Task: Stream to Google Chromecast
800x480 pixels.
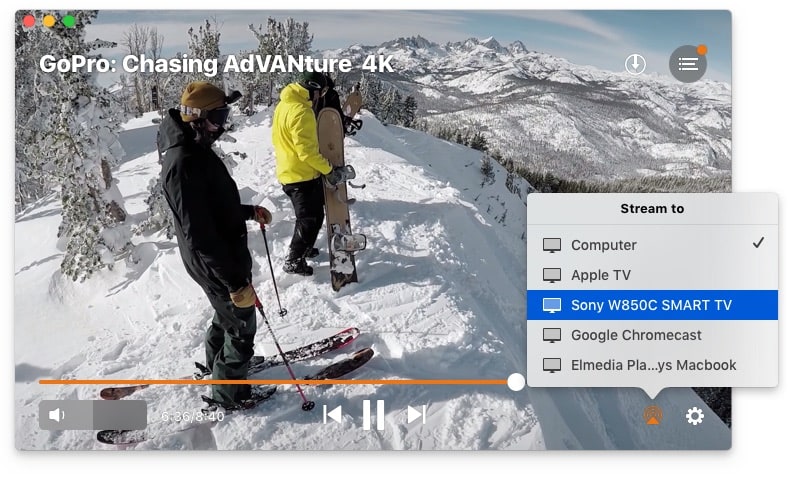Action: pyautogui.click(x=652, y=335)
